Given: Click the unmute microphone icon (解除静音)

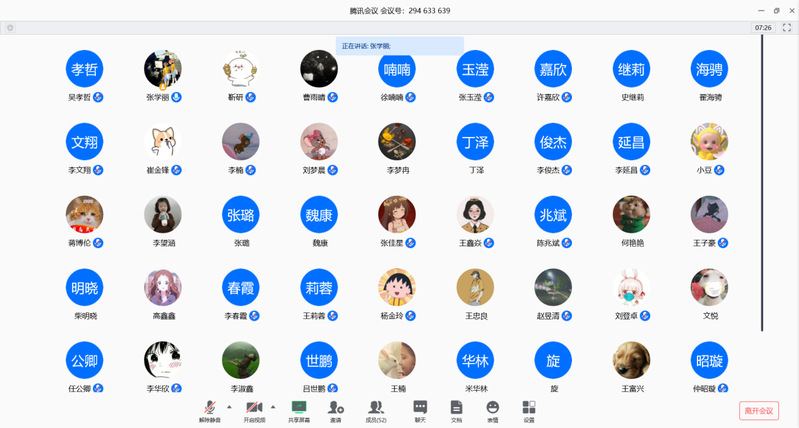Looking at the screenshot, I should 210,407.
